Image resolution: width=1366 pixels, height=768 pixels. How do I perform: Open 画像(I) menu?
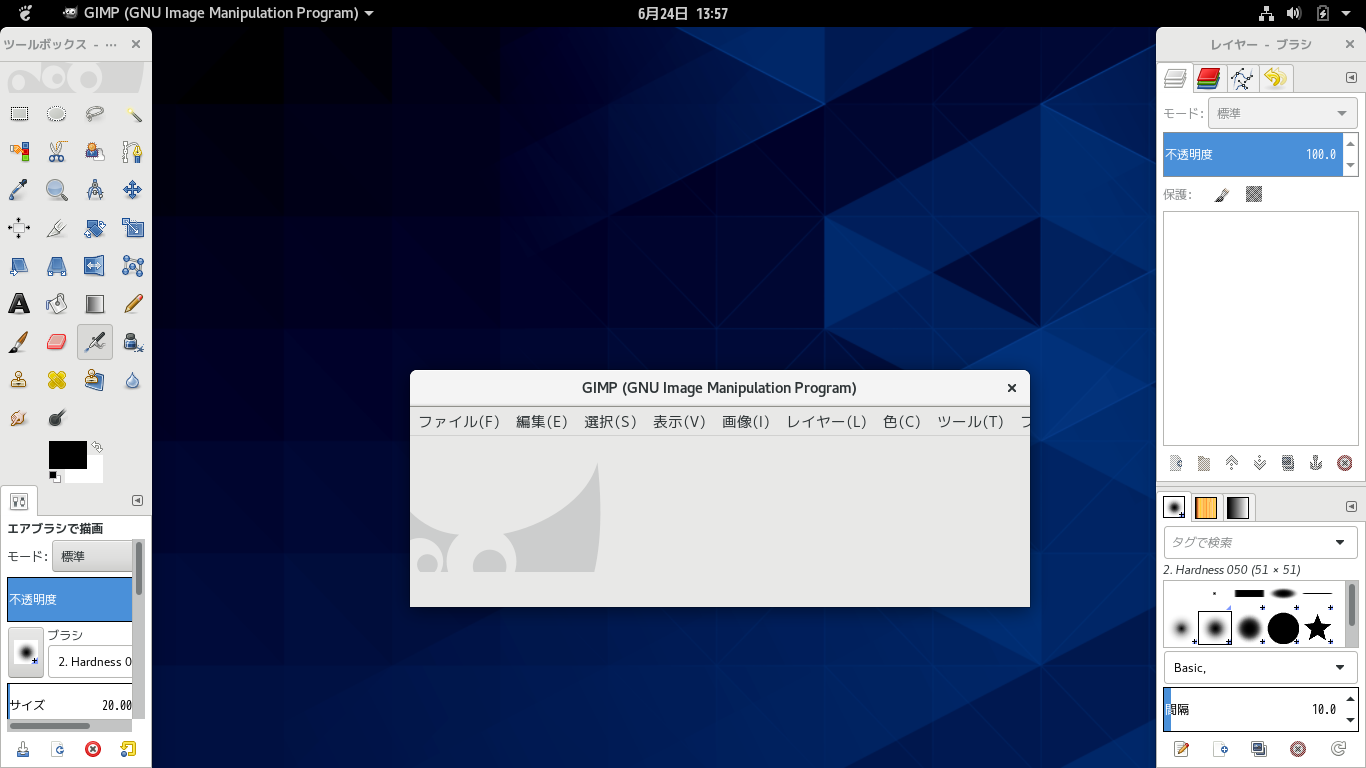point(746,422)
